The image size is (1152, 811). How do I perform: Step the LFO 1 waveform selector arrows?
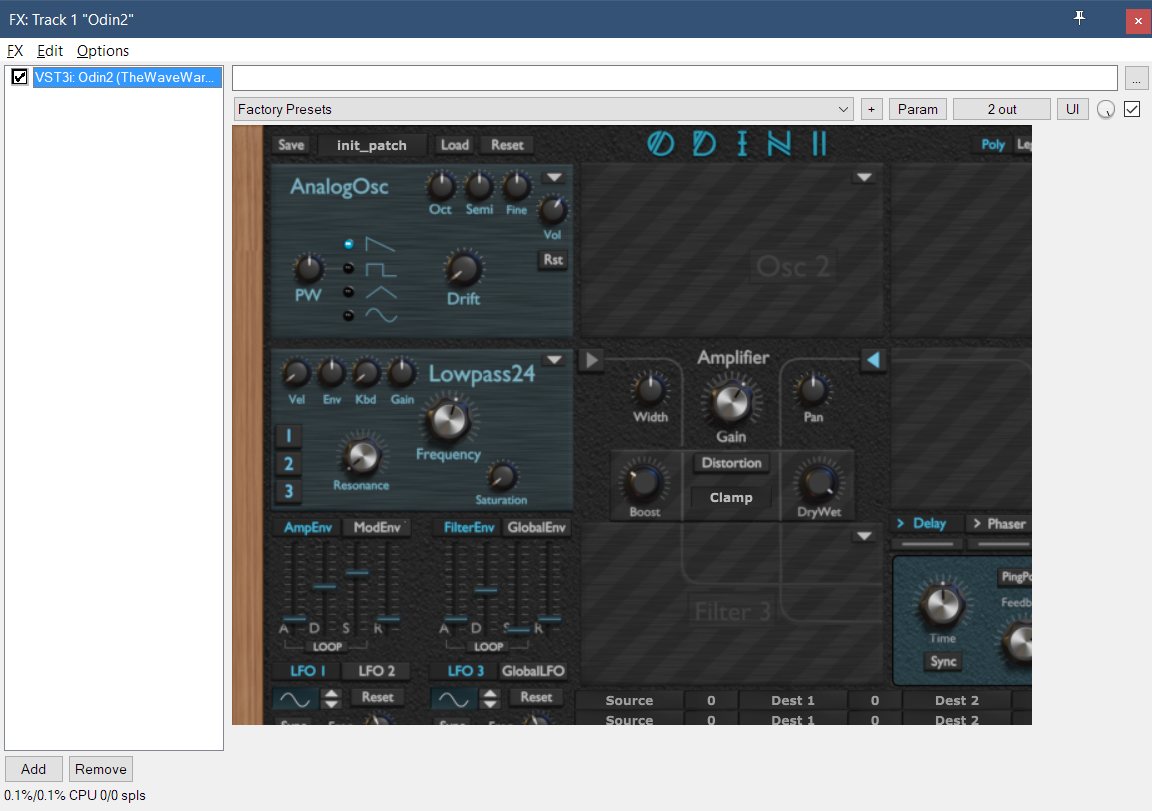[x=332, y=698]
